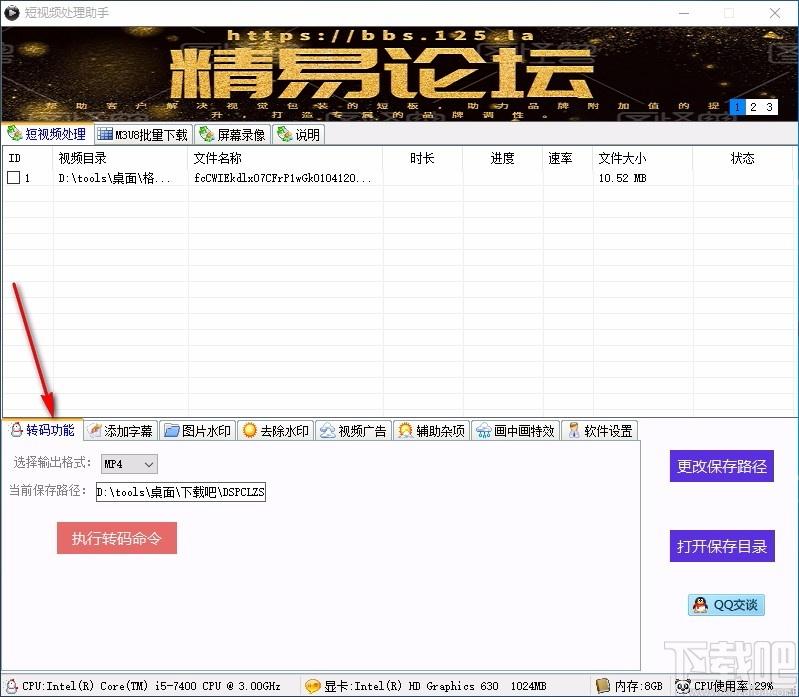The height and width of the screenshot is (697, 799).
Task: Click the 更改保存路径 button
Action: tap(722, 466)
